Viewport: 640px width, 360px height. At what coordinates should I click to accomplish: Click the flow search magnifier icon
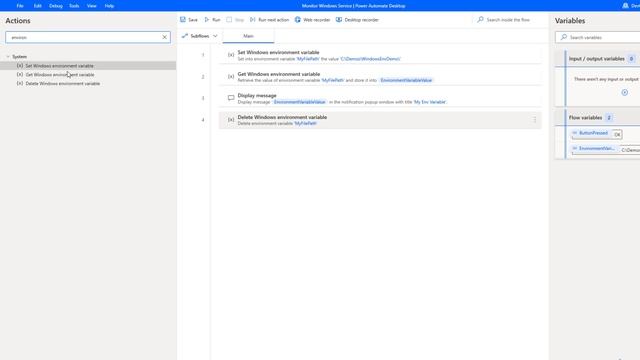tap(480, 20)
